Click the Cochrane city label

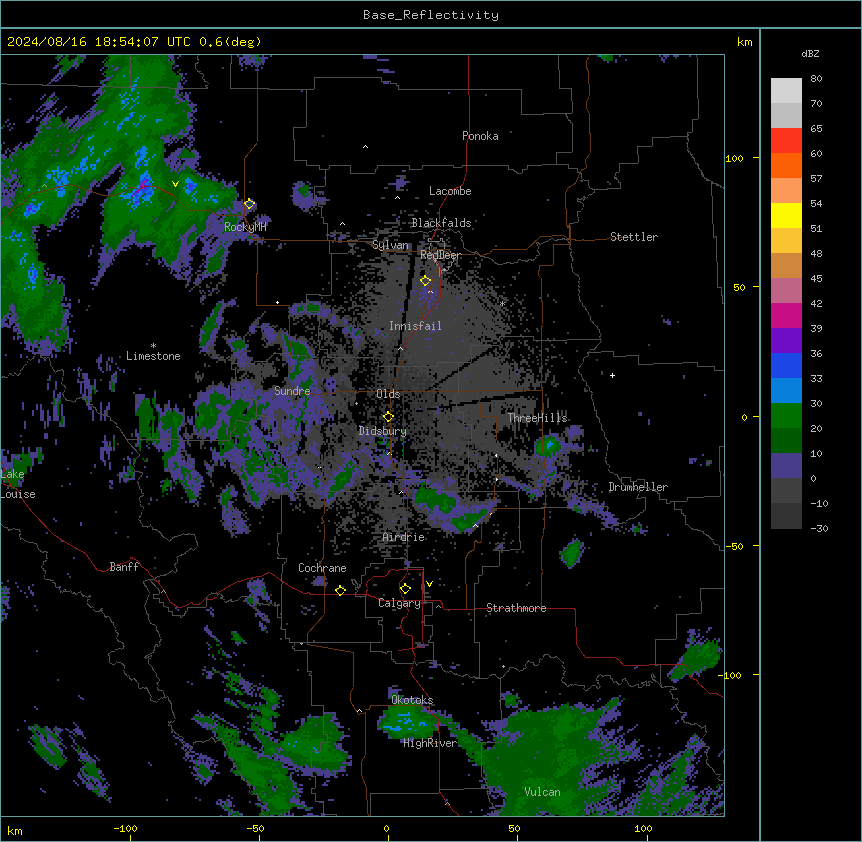[x=322, y=568]
